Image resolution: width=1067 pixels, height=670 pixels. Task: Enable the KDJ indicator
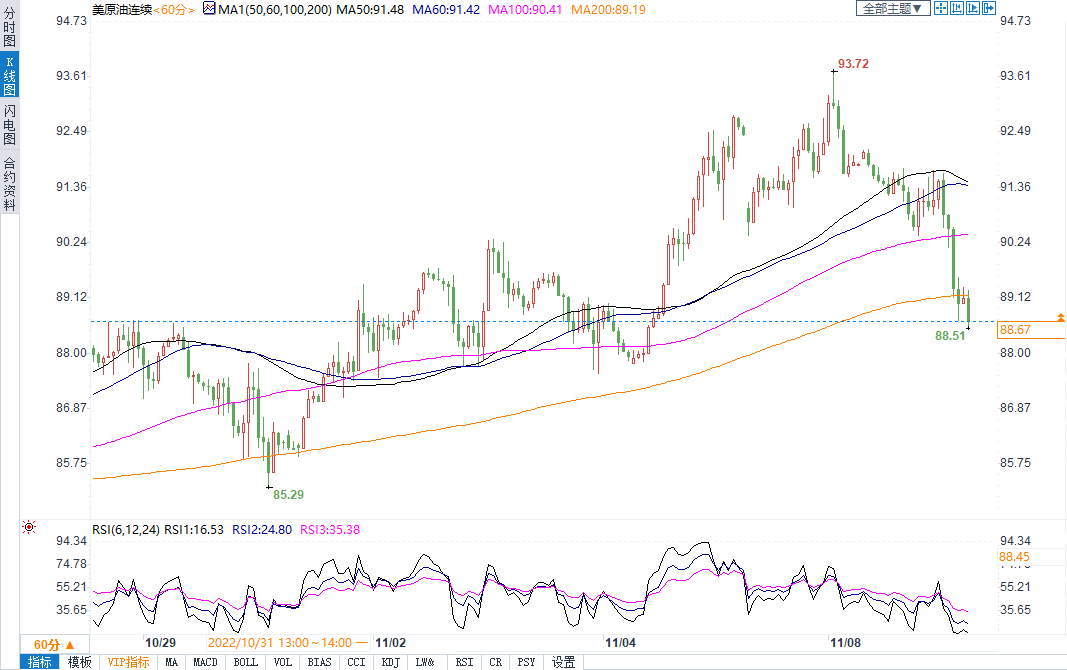[x=390, y=662]
